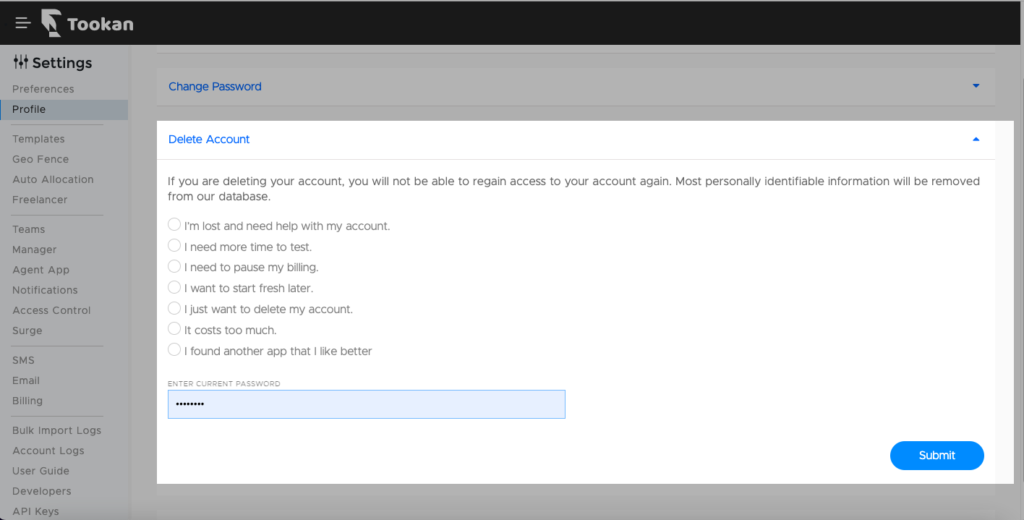
Task: Choose "I need to pause my billing"
Action: [x=174, y=267]
